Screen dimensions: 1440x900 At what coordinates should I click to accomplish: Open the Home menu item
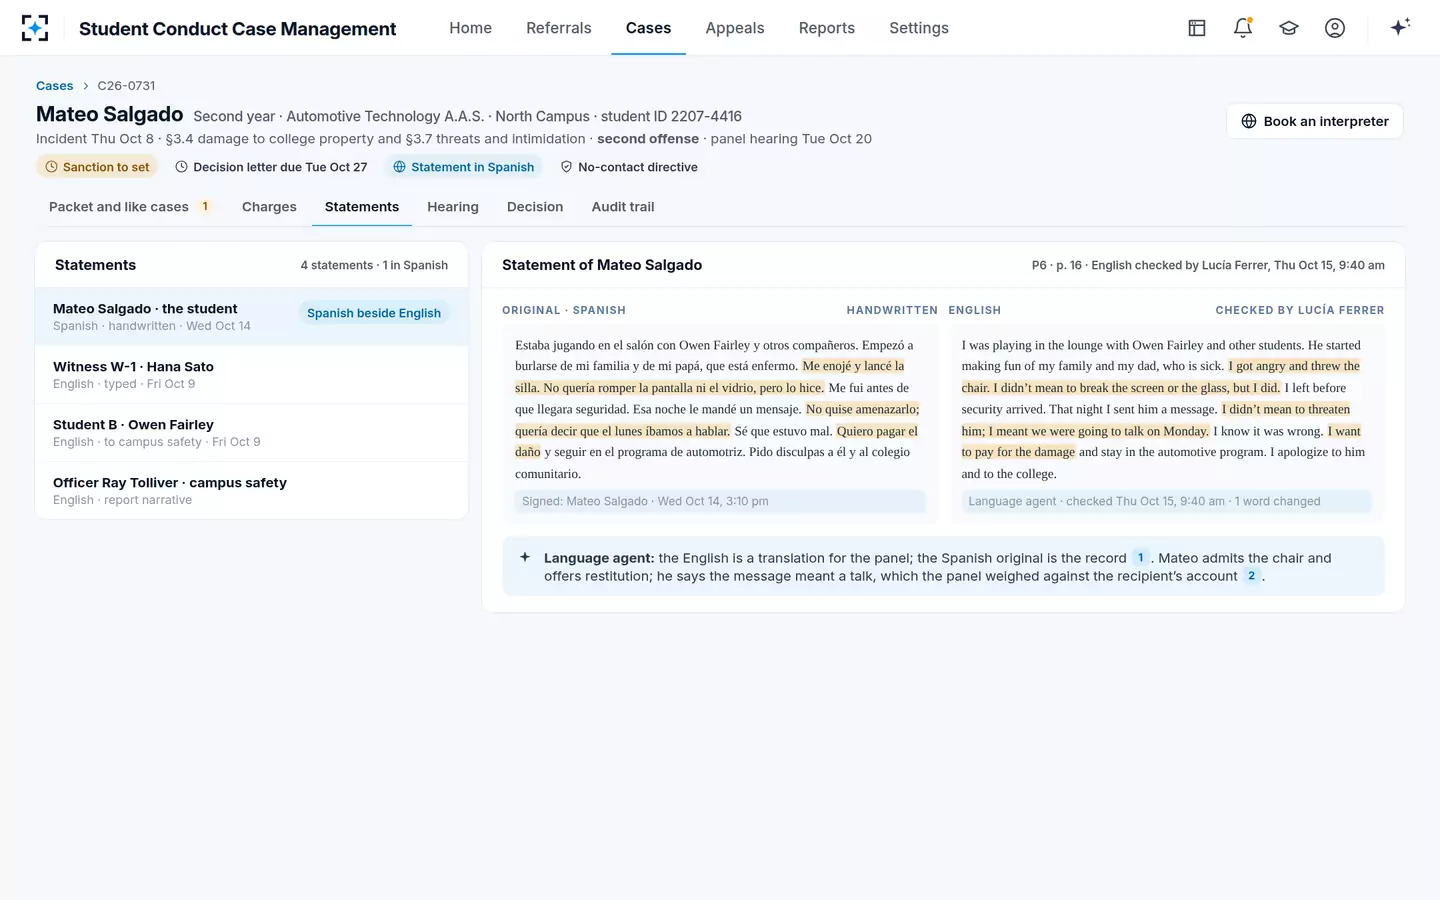(x=470, y=28)
